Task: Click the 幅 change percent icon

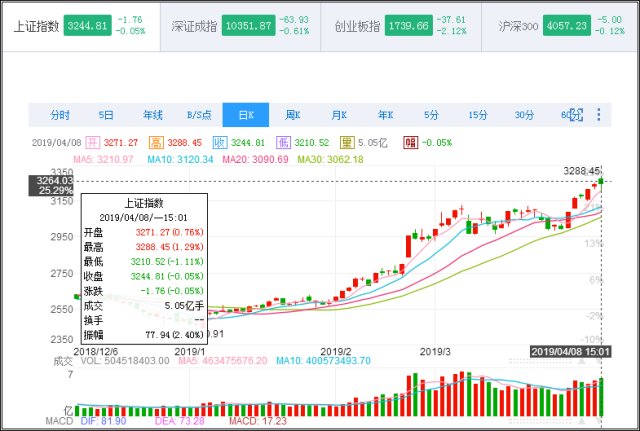Action: 410,142
